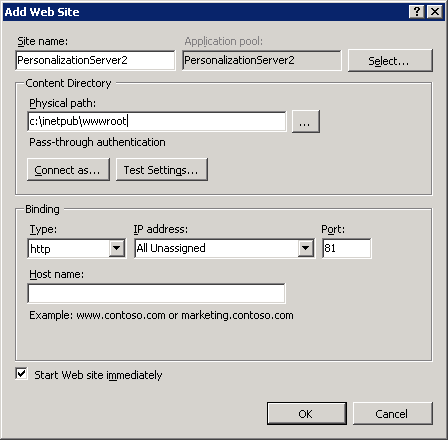
Task: Confirm with the OK button
Action: (307, 414)
